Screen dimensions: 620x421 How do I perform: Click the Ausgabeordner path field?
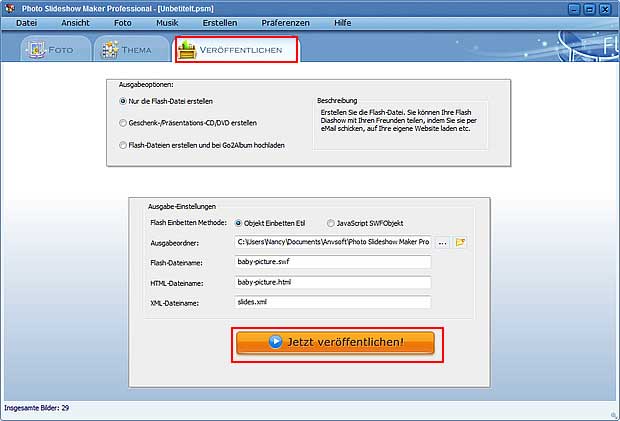click(333, 242)
